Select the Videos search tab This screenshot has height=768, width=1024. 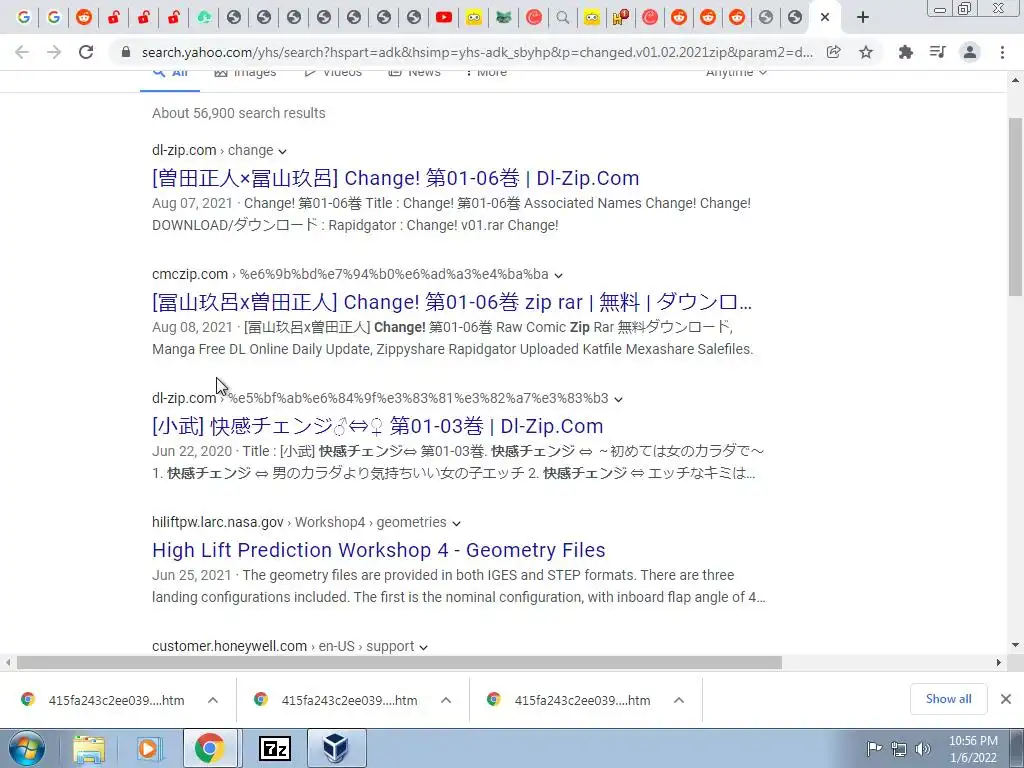[332, 72]
